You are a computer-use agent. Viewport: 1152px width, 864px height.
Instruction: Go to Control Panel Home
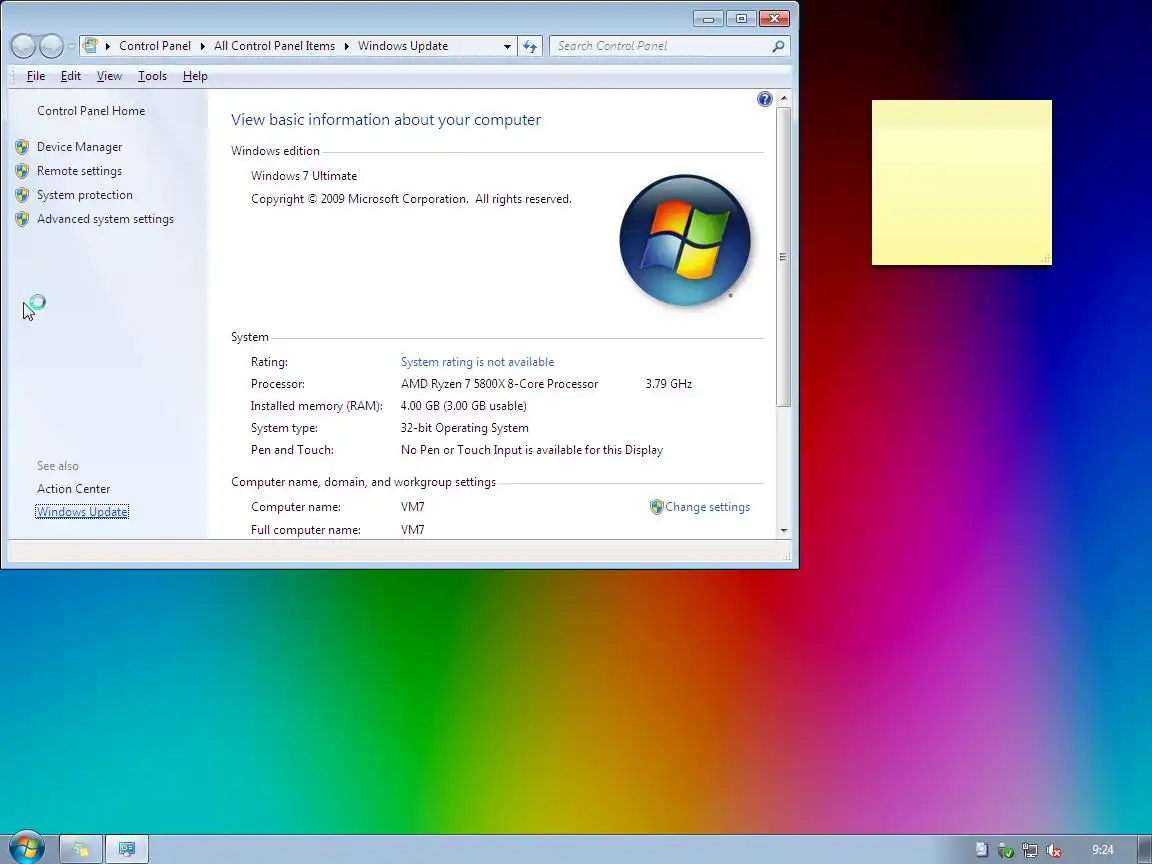91,111
